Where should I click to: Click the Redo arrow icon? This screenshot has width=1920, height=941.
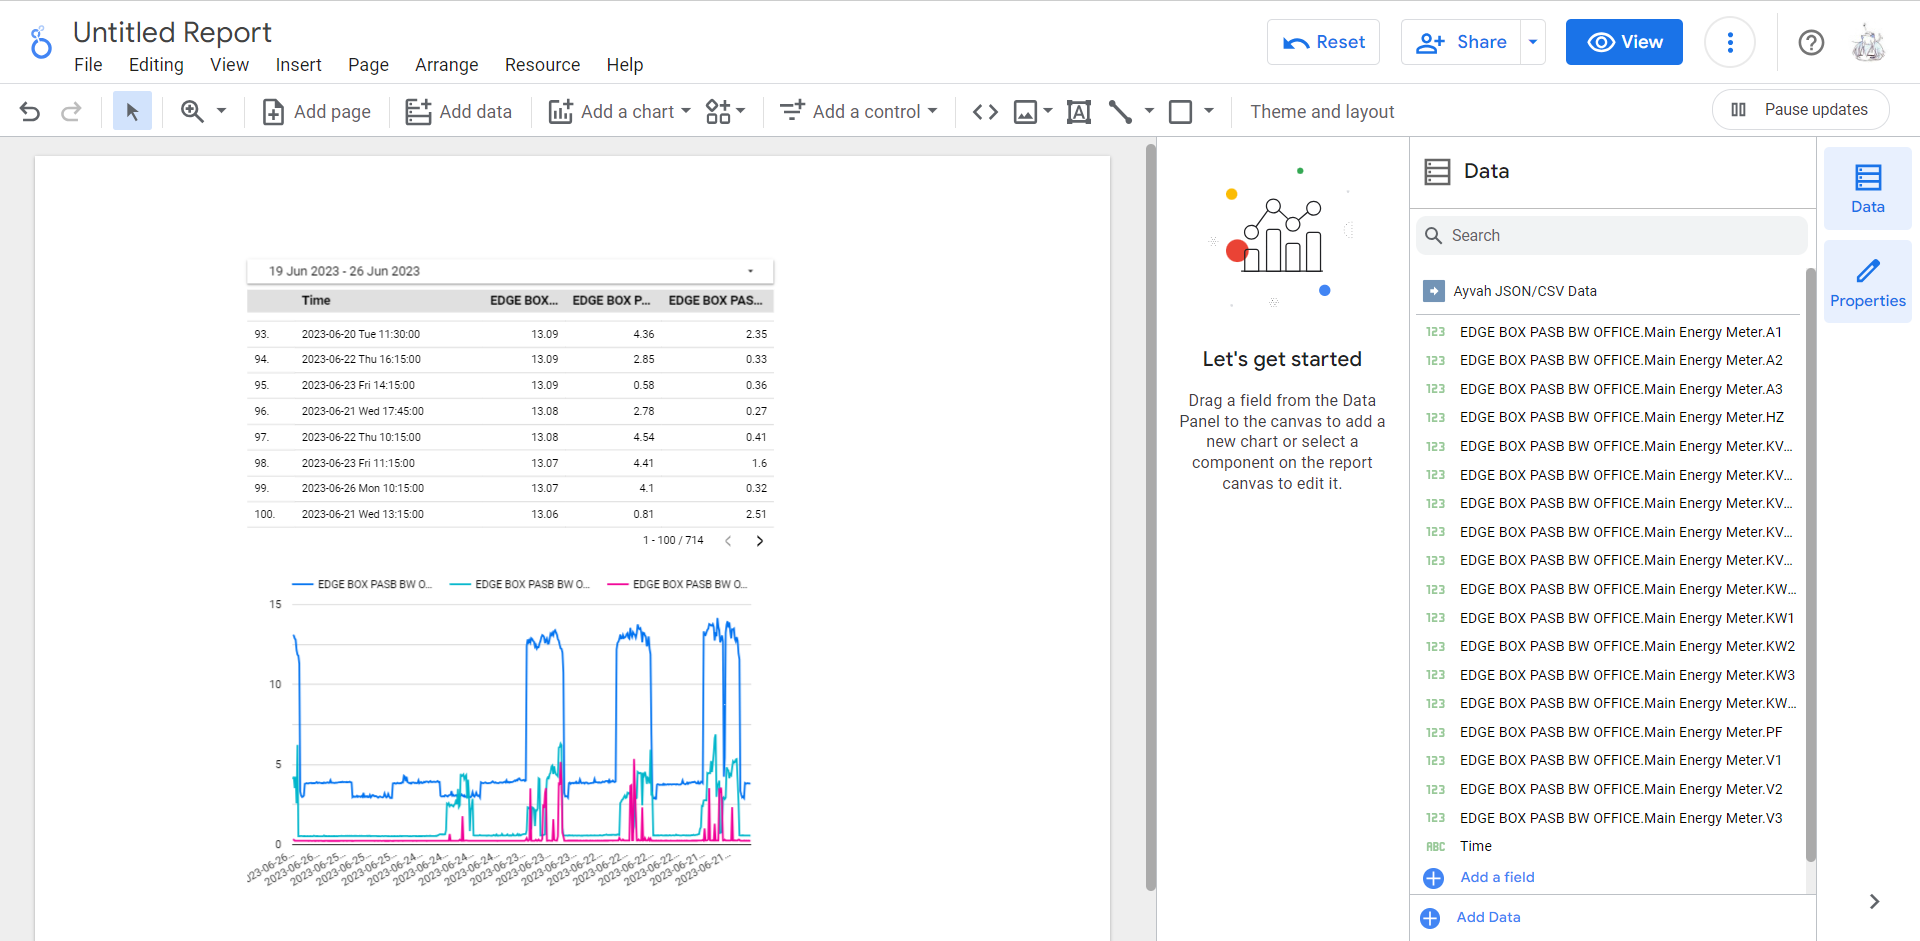(x=71, y=112)
